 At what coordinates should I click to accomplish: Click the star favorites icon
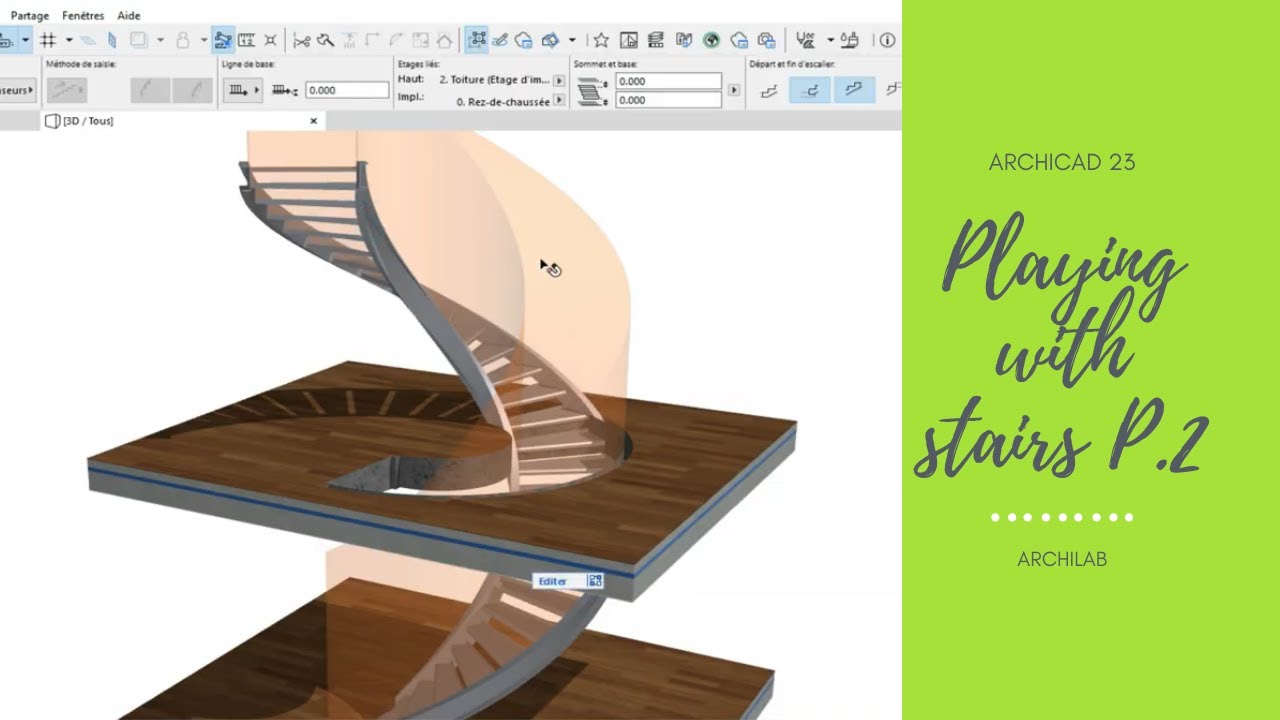click(601, 40)
